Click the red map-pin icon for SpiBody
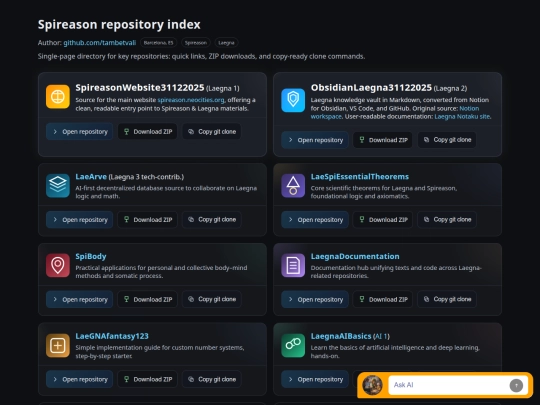 coord(58,266)
